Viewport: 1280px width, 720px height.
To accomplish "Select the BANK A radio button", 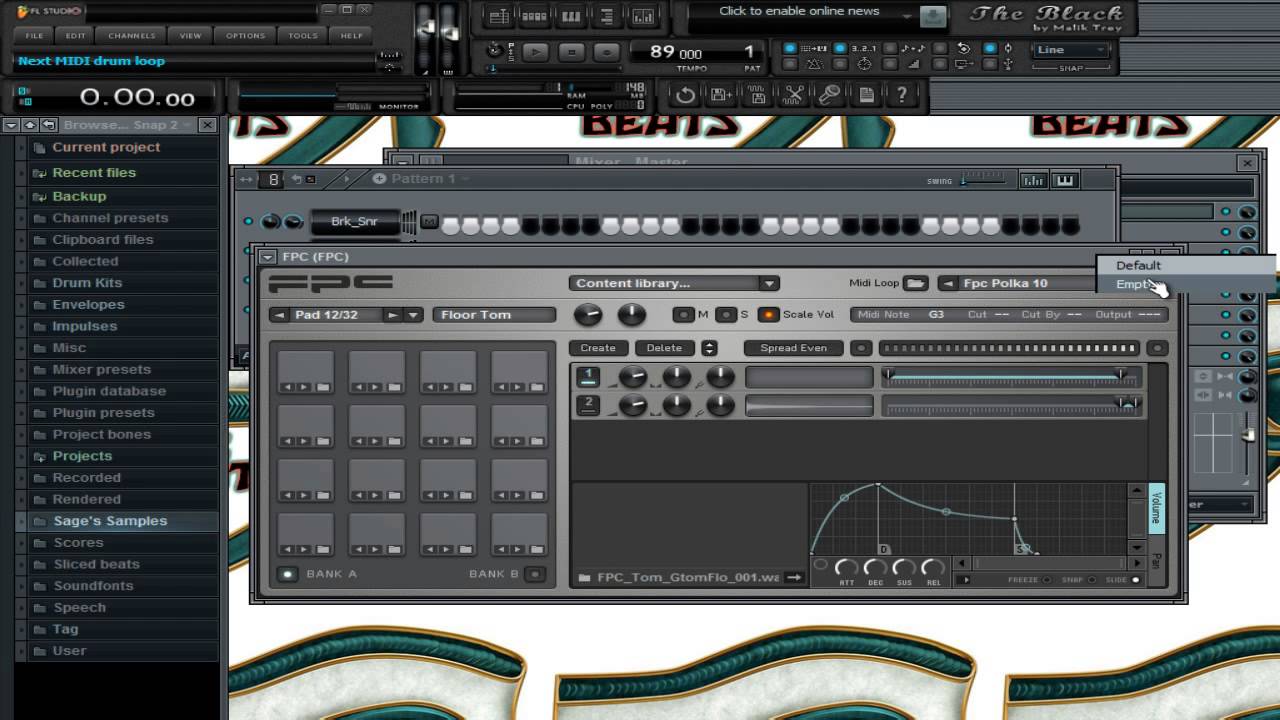I will (287, 574).
